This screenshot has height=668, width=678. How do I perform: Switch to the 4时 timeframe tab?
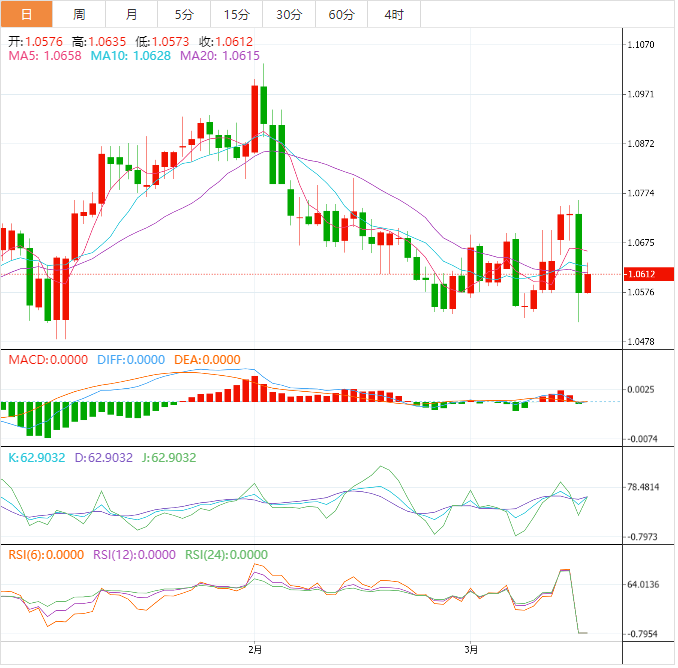(394, 14)
